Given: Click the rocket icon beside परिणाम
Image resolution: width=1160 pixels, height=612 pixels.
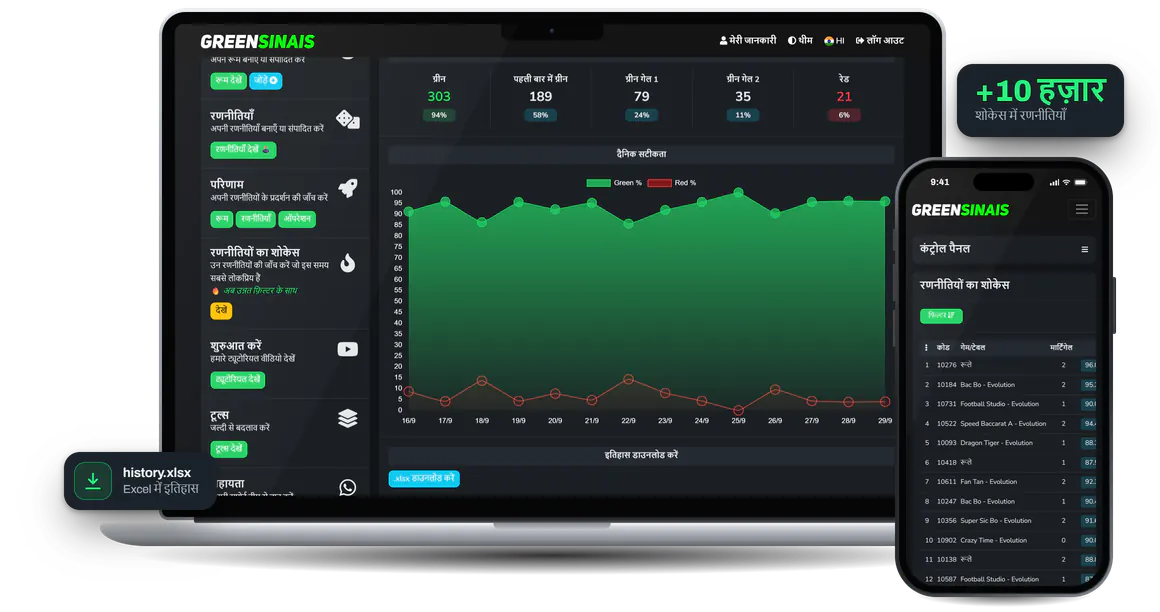Looking at the screenshot, I should pos(348,188).
